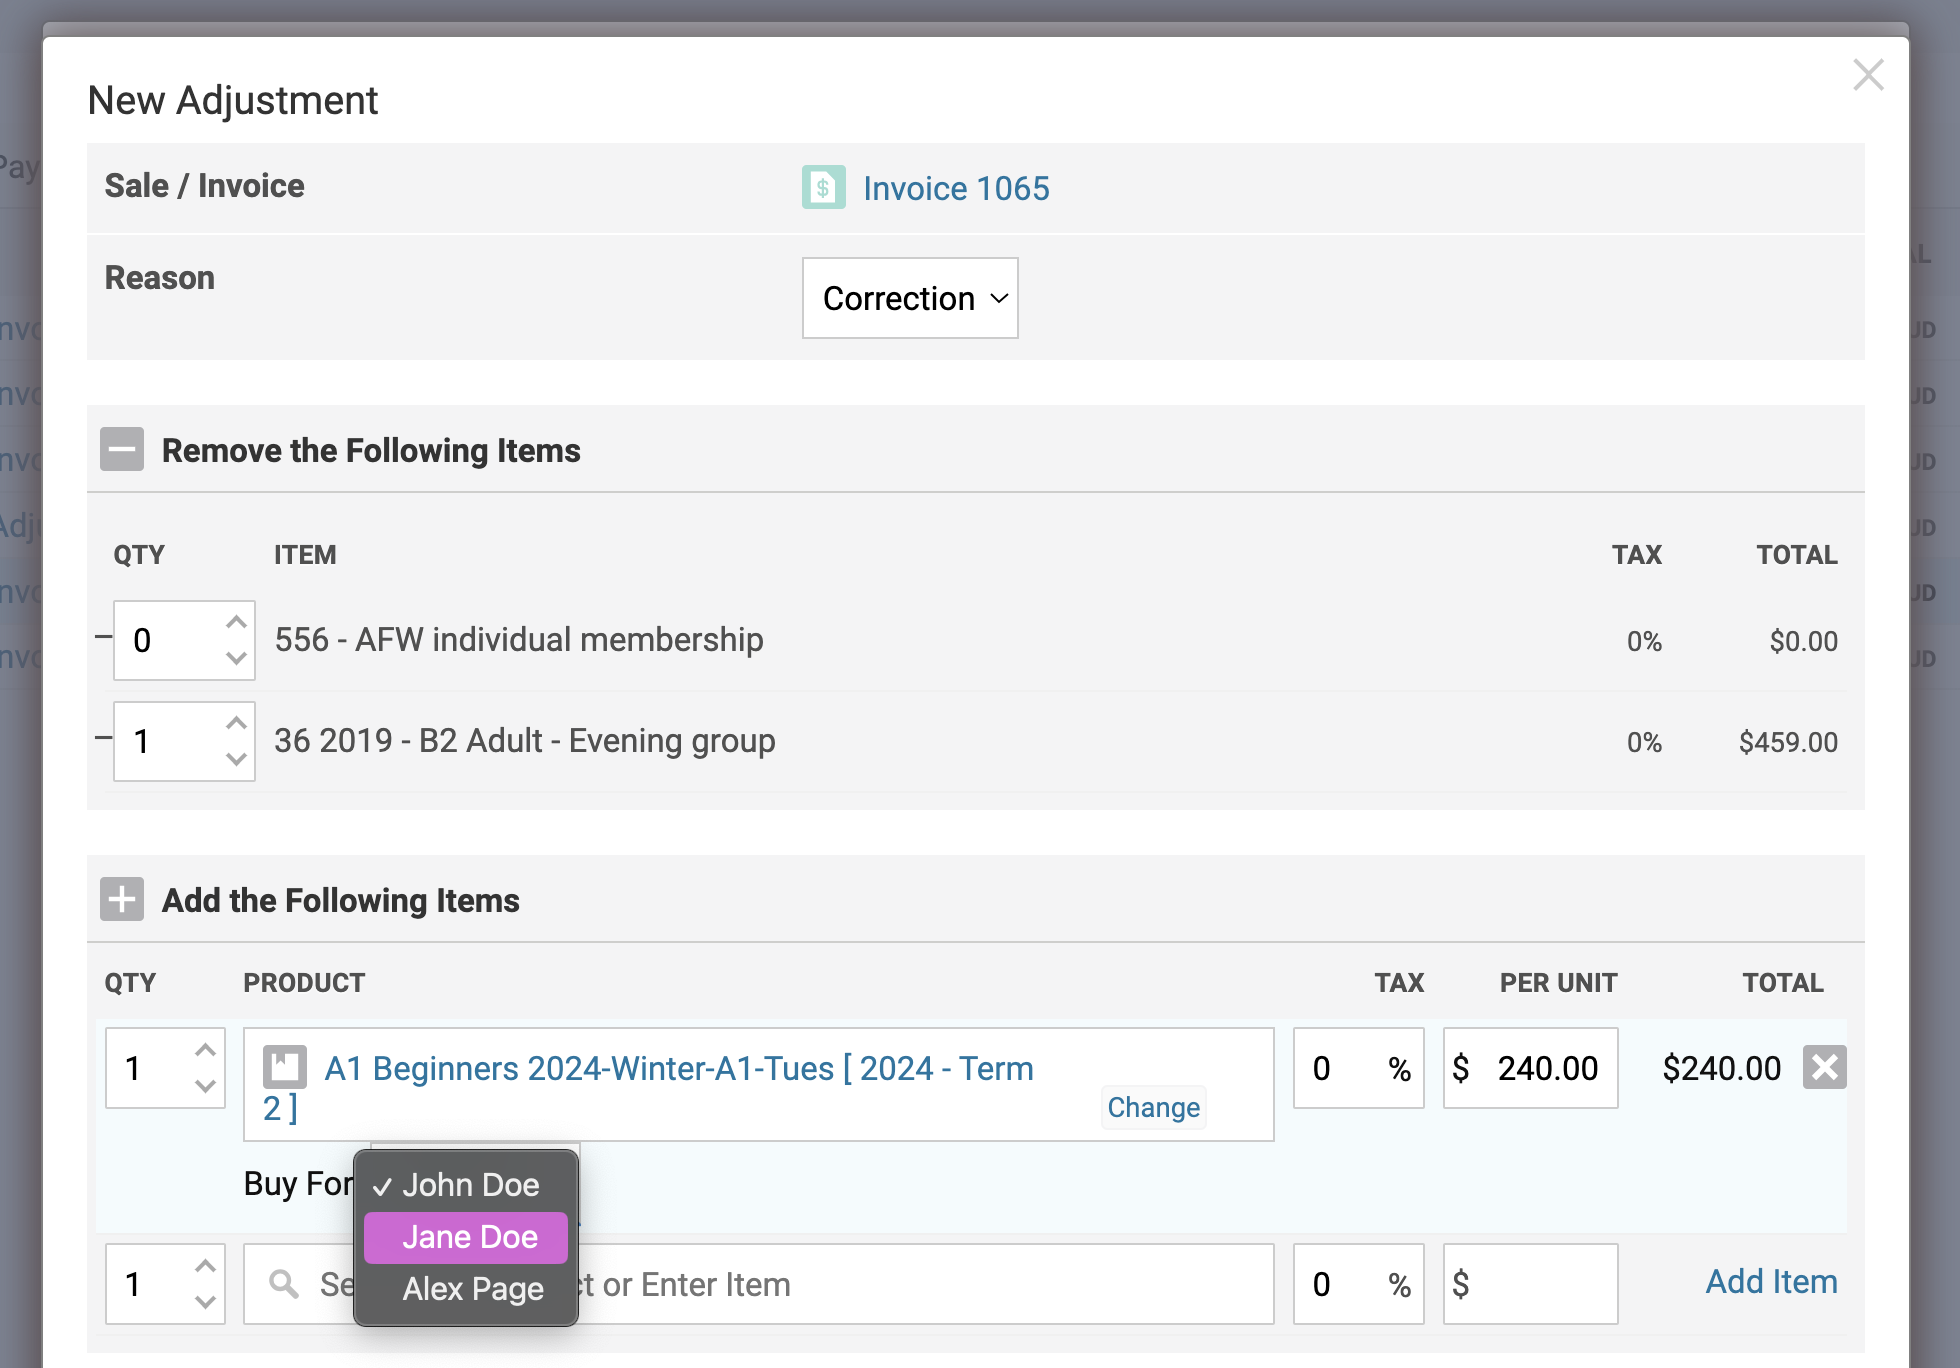Click the course icon beside A1 Beginners
The height and width of the screenshot is (1368, 1960).
(285, 1067)
